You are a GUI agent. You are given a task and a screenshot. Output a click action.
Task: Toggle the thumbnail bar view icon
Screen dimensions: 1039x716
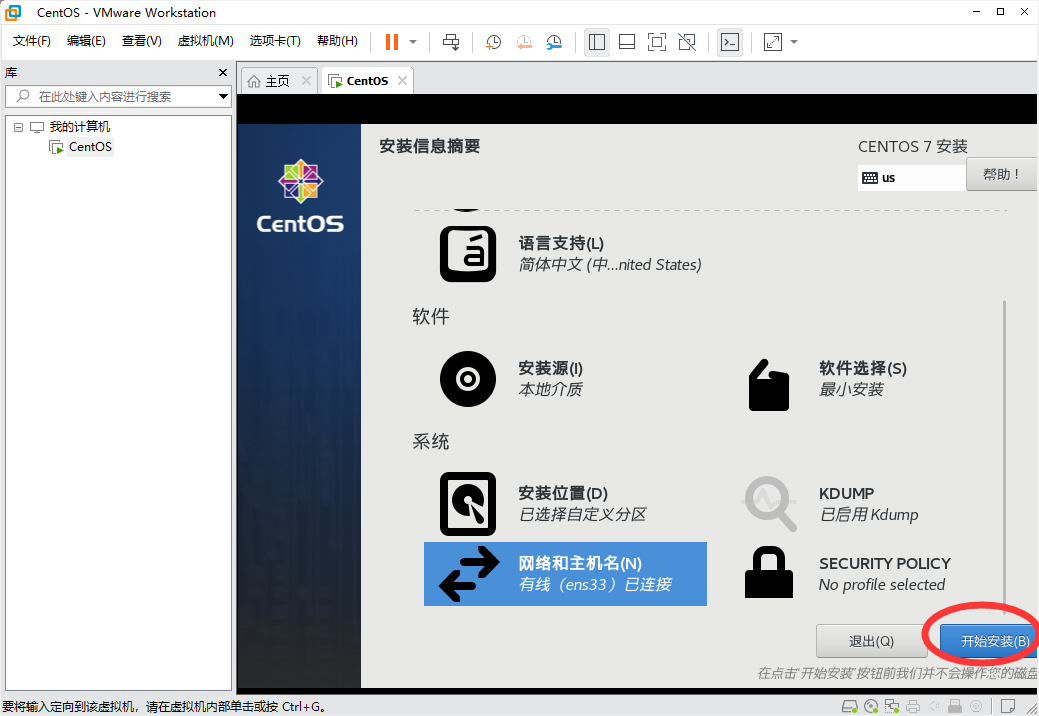[627, 42]
